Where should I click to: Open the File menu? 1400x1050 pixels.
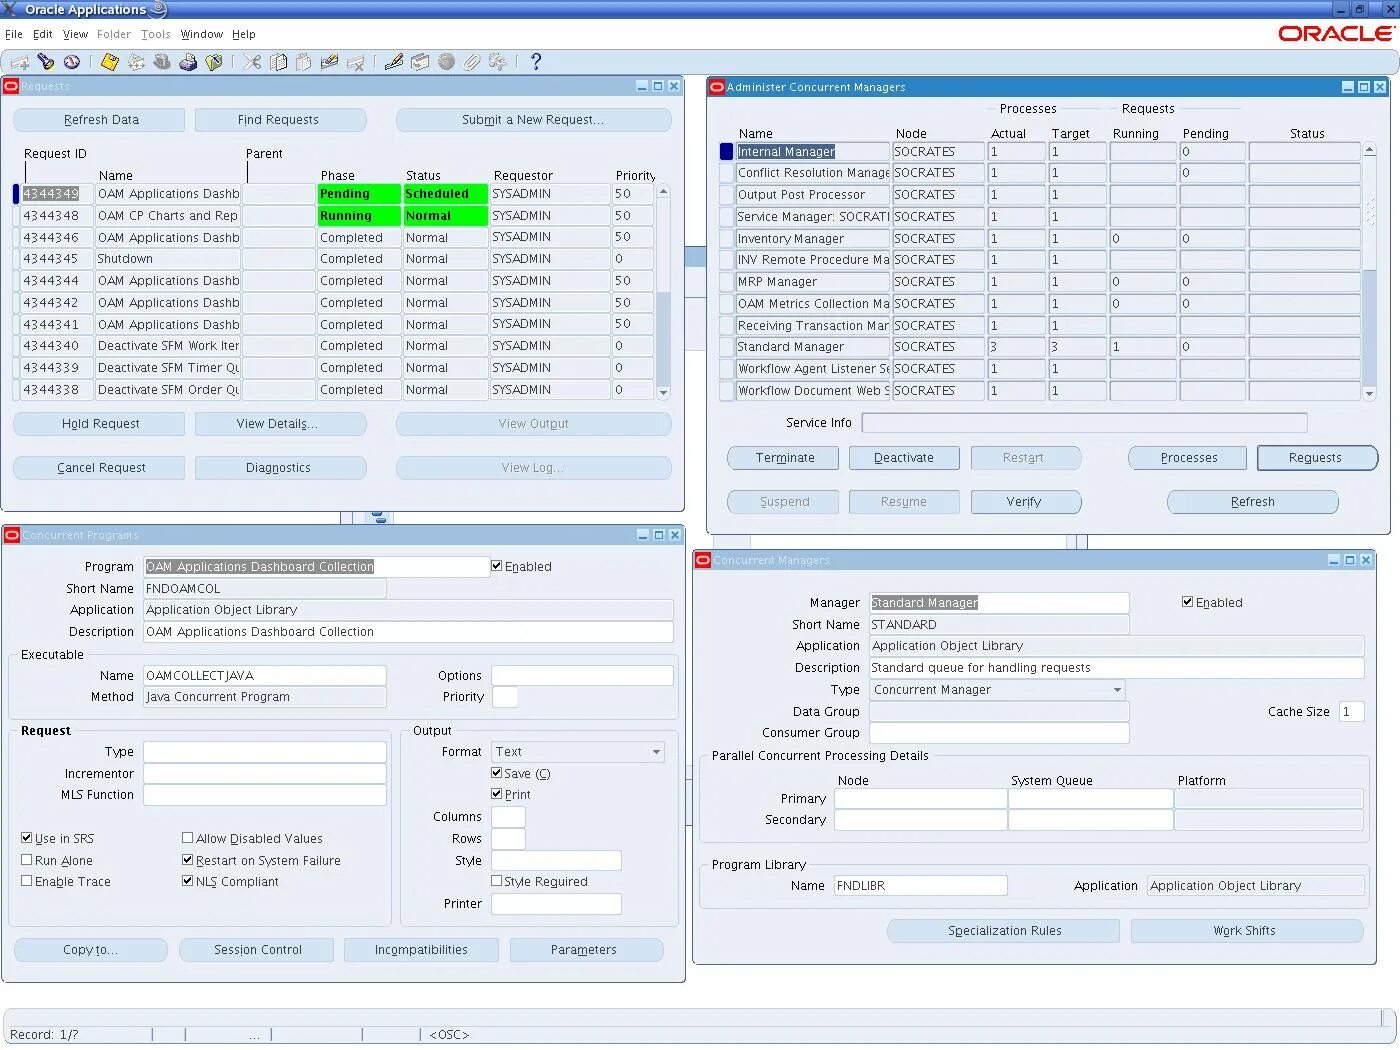(x=14, y=34)
